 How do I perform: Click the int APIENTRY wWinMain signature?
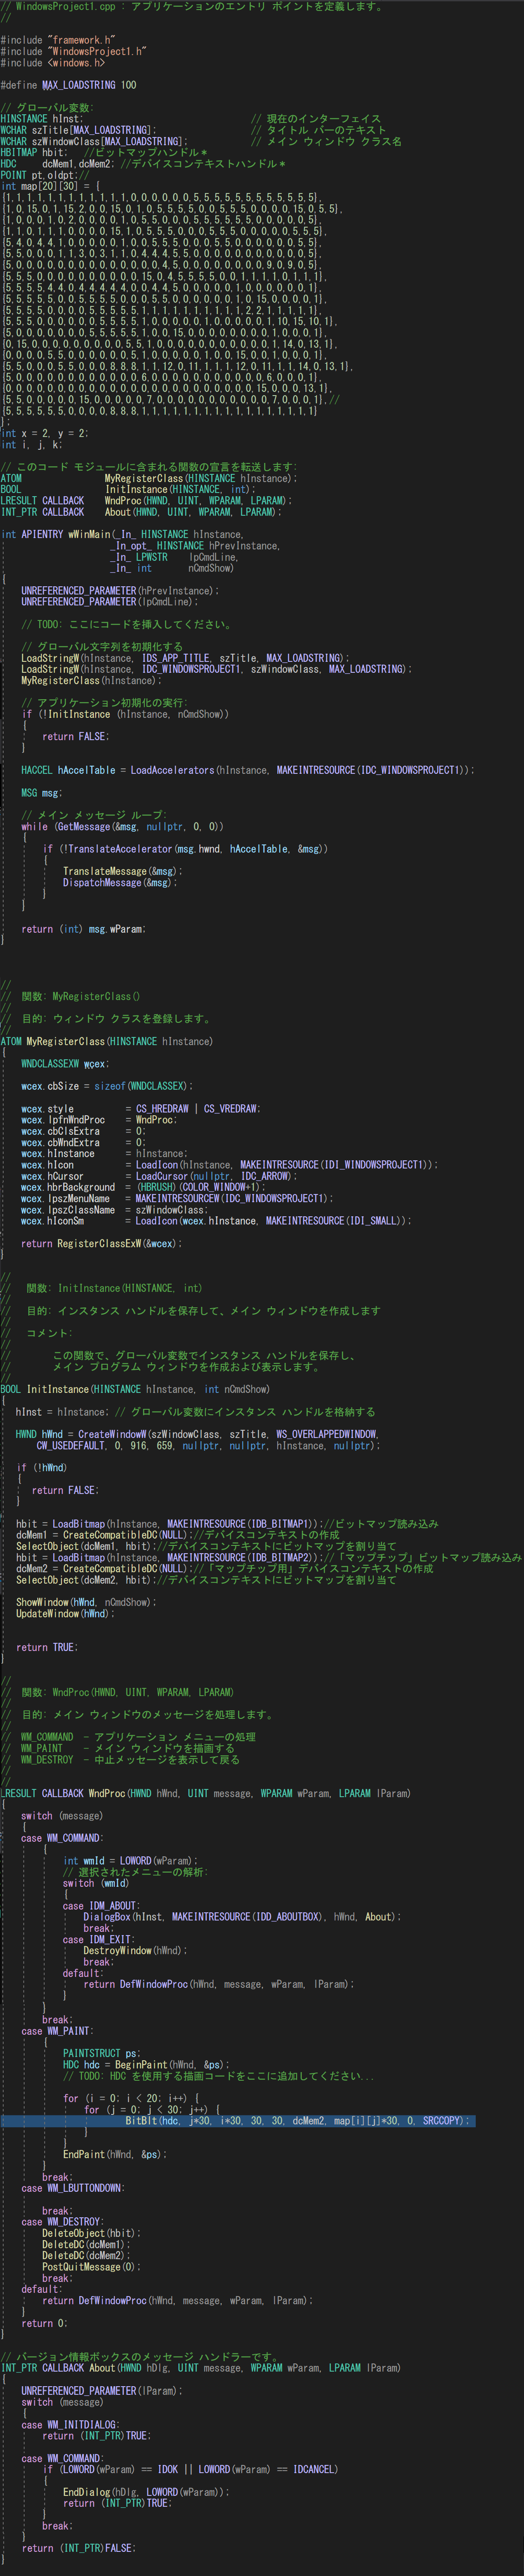122,534
